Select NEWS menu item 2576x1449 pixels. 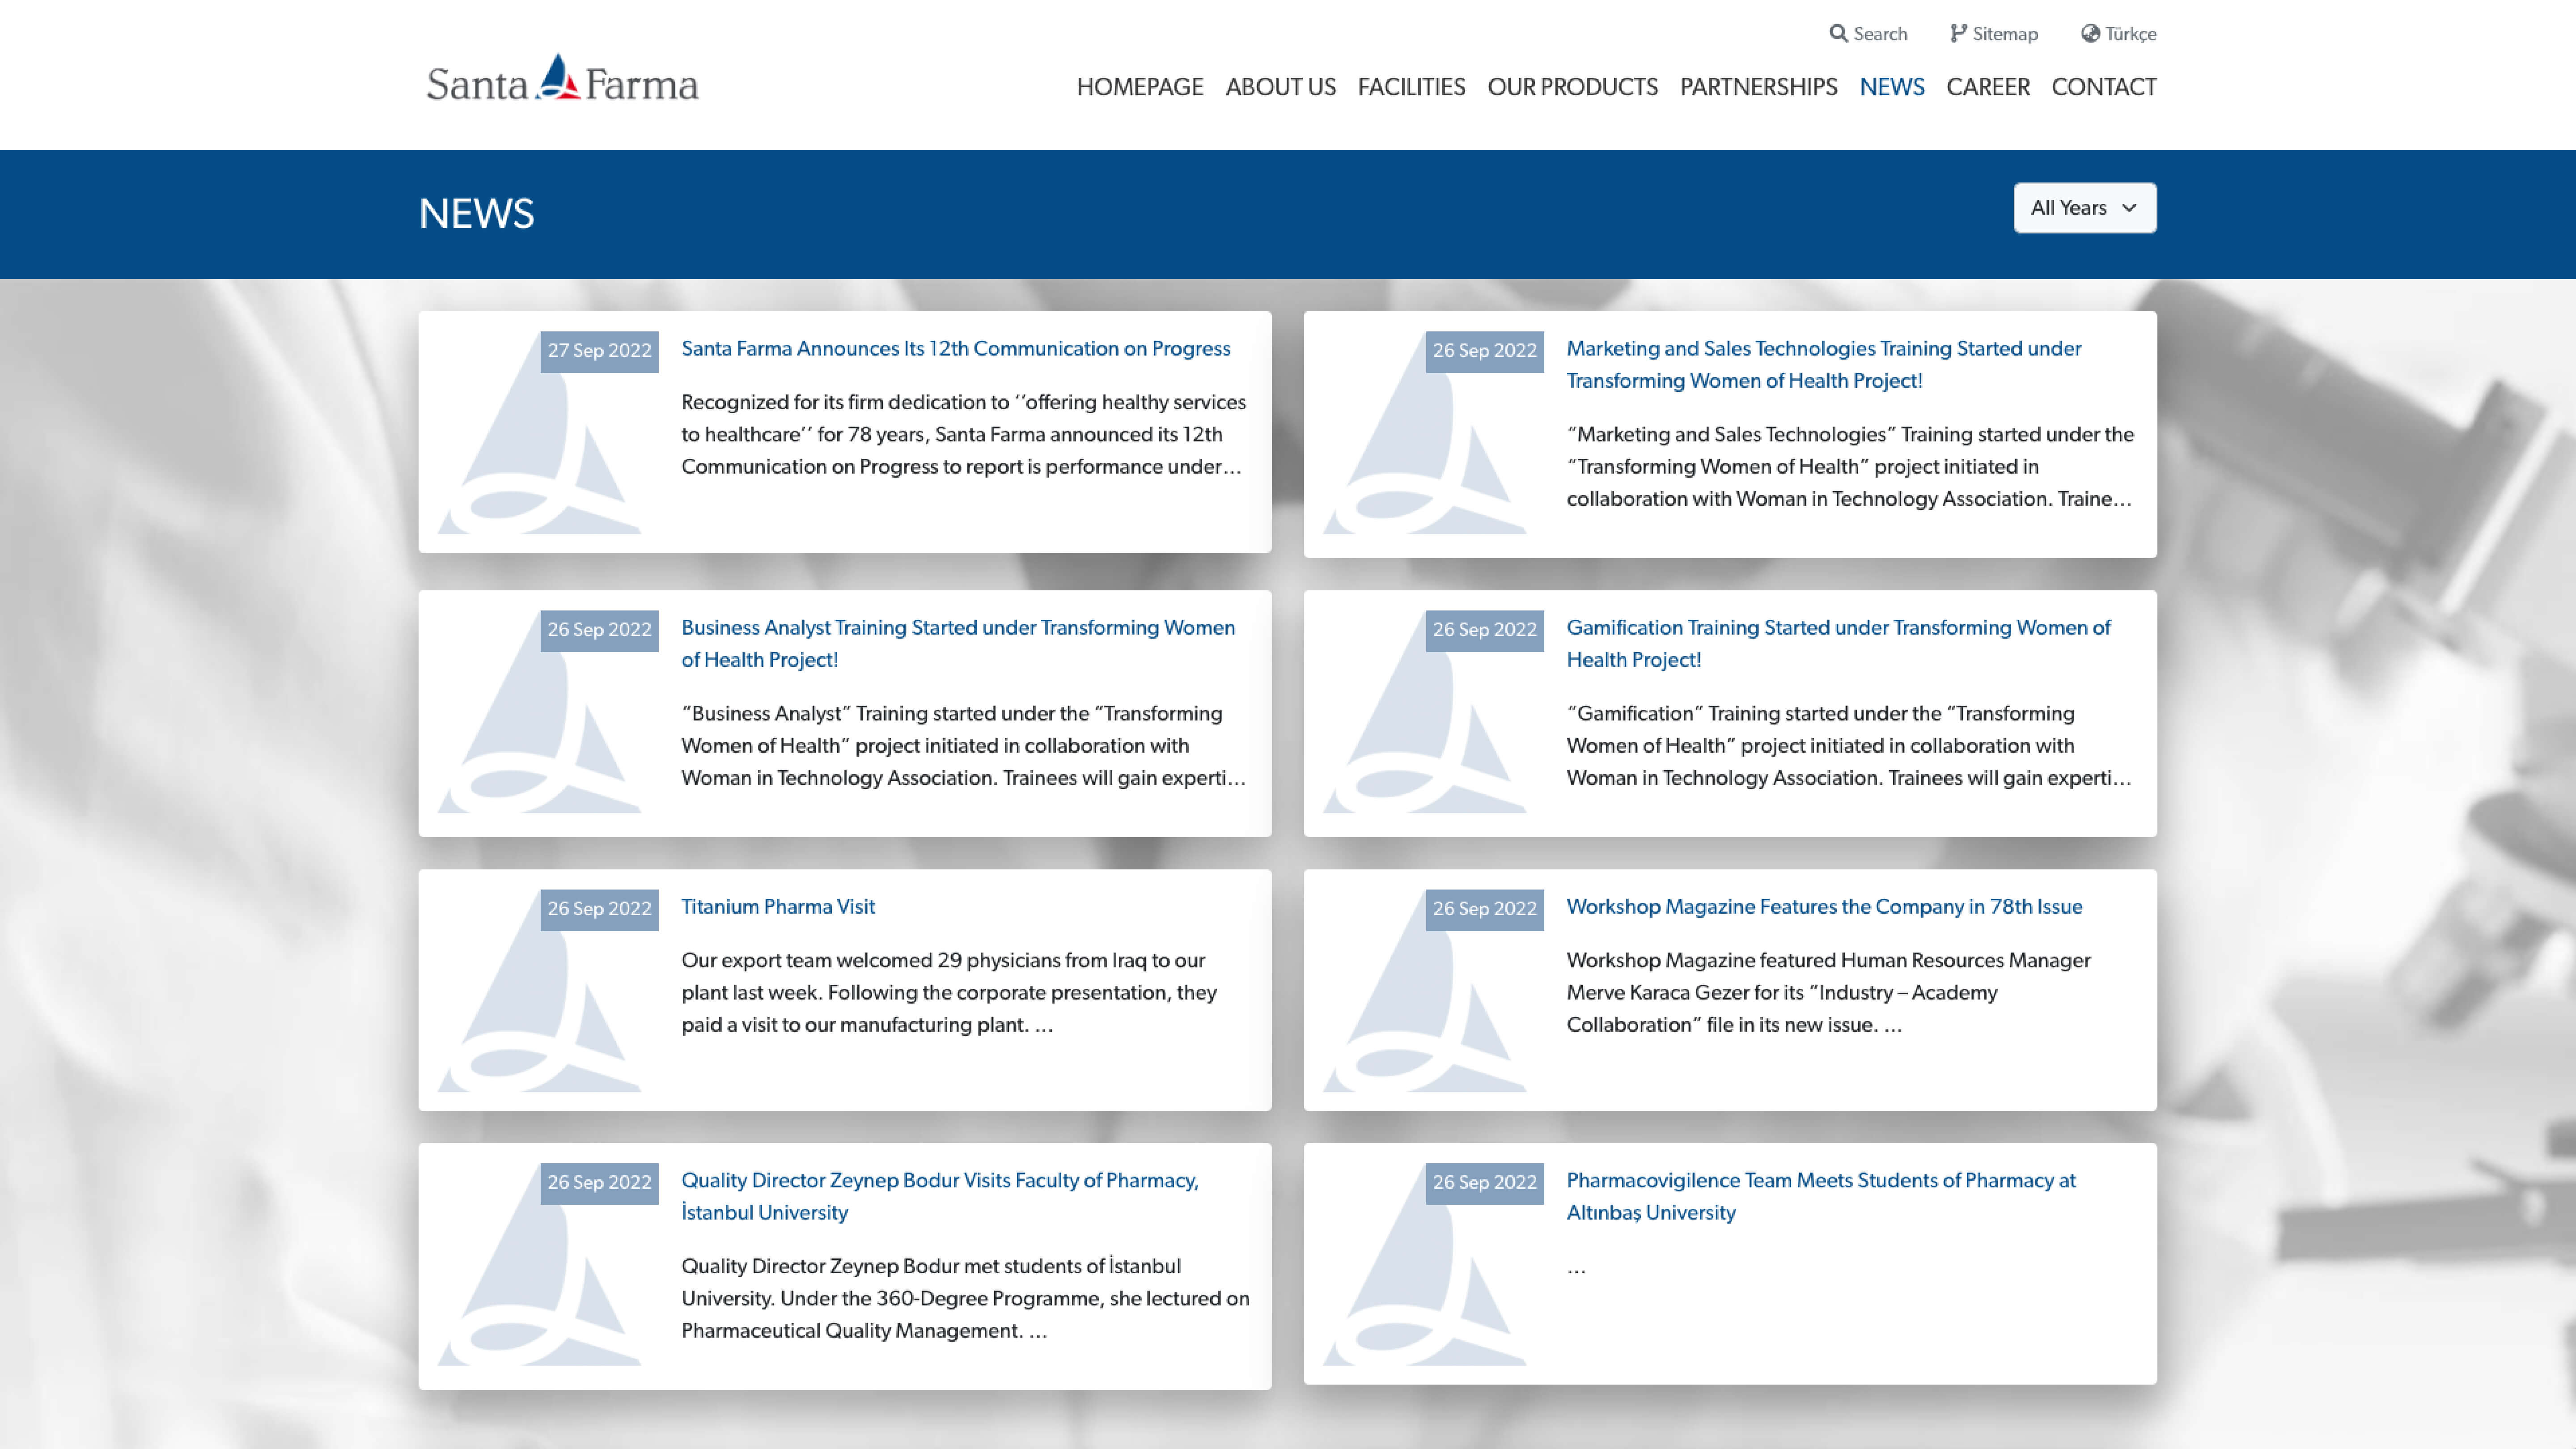tap(1892, 87)
